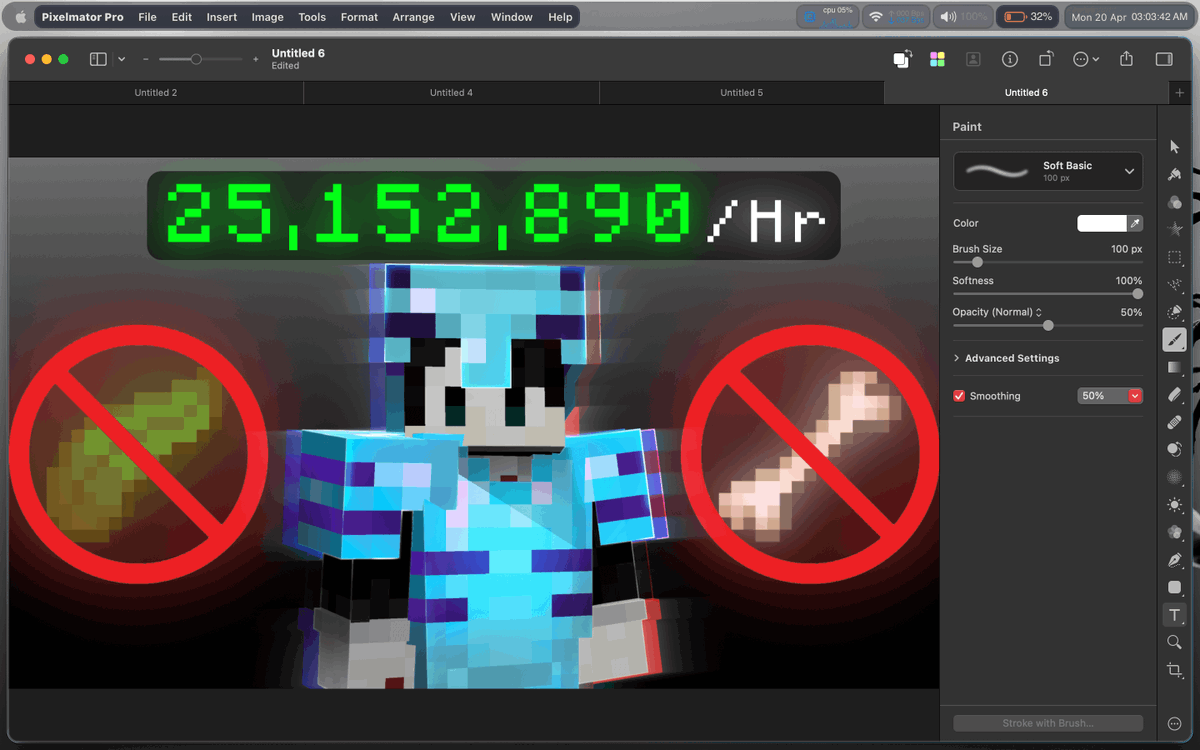
Task: Select the Gradient fill tool
Action: click(1175, 368)
